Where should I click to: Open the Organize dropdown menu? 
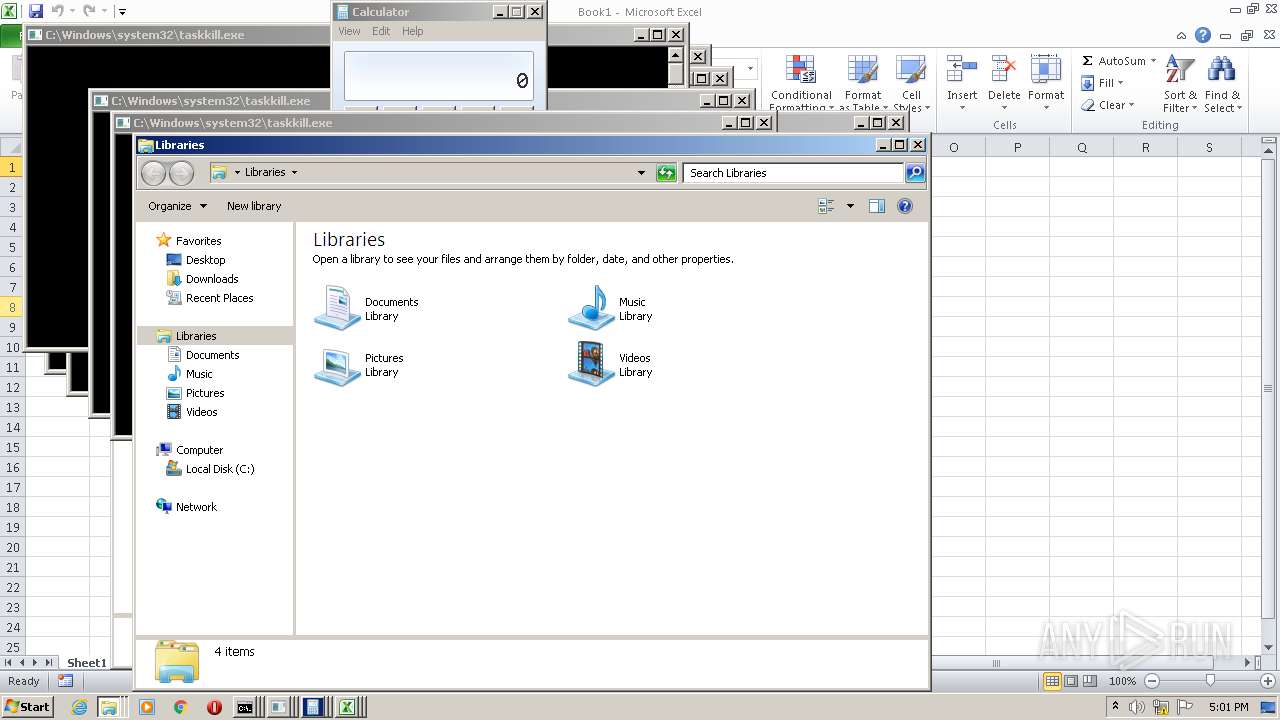pyautogui.click(x=178, y=206)
